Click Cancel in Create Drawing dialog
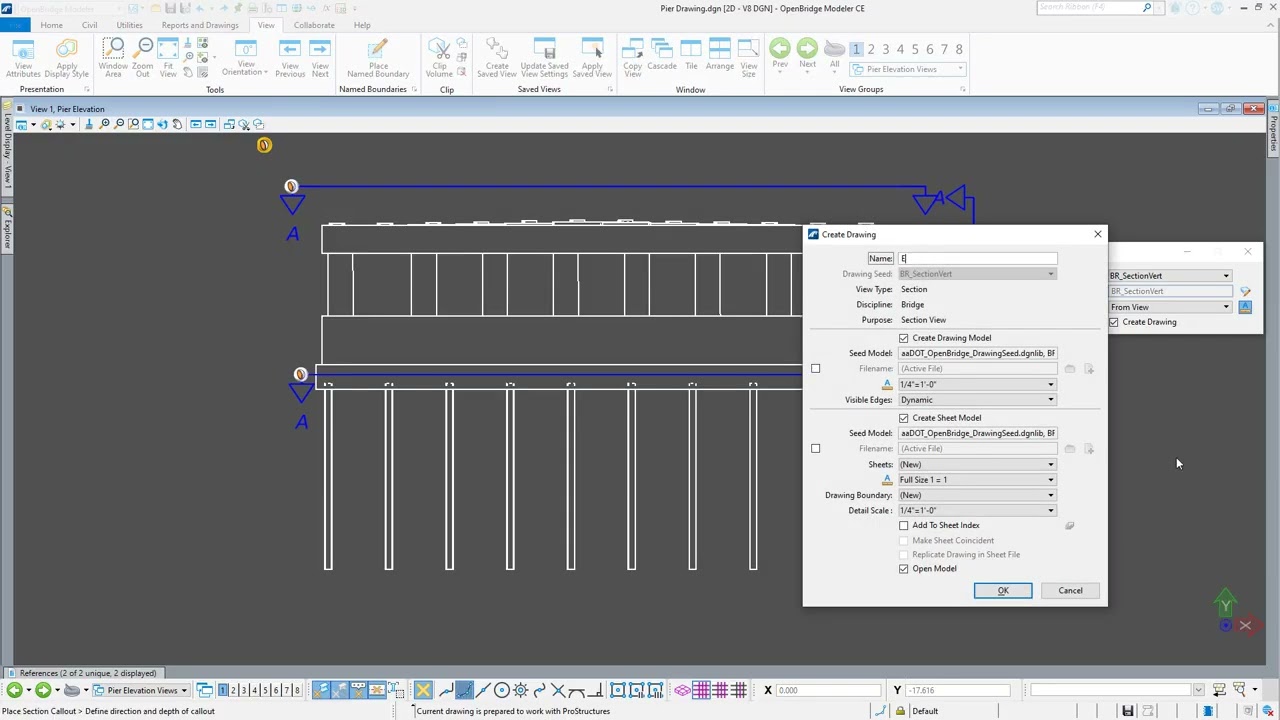This screenshot has width=1280, height=720. point(1070,590)
